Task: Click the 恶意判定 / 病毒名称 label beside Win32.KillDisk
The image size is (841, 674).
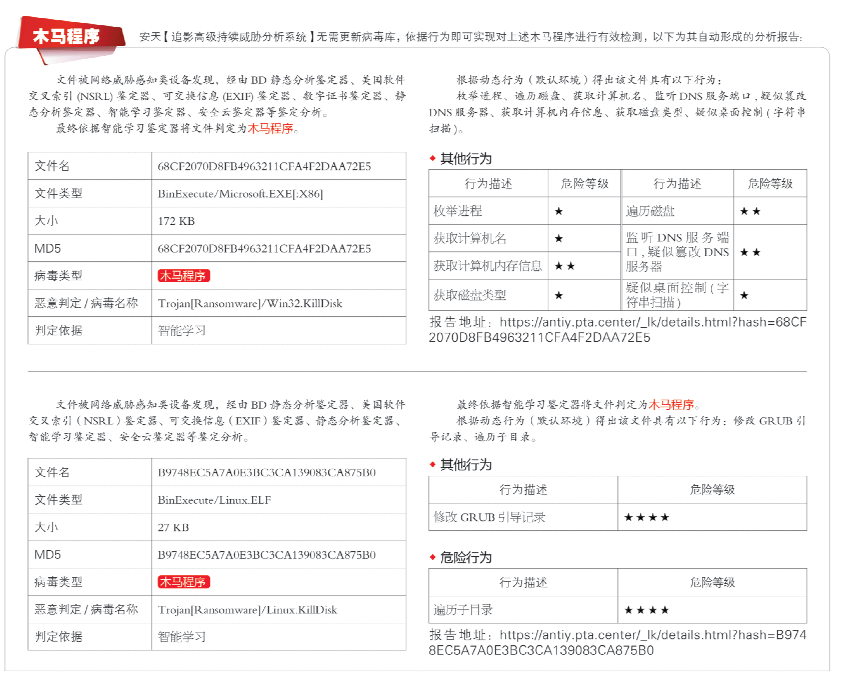Action: pos(86,303)
